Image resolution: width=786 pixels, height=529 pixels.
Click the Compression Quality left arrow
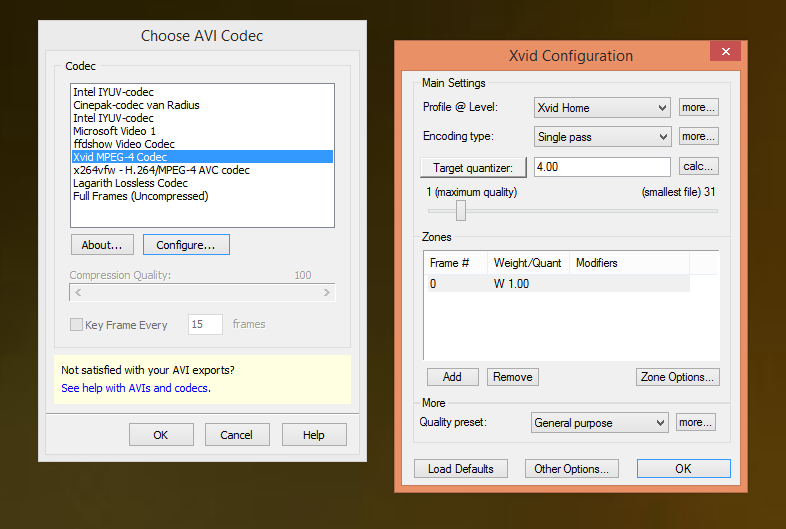click(x=78, y=292)
